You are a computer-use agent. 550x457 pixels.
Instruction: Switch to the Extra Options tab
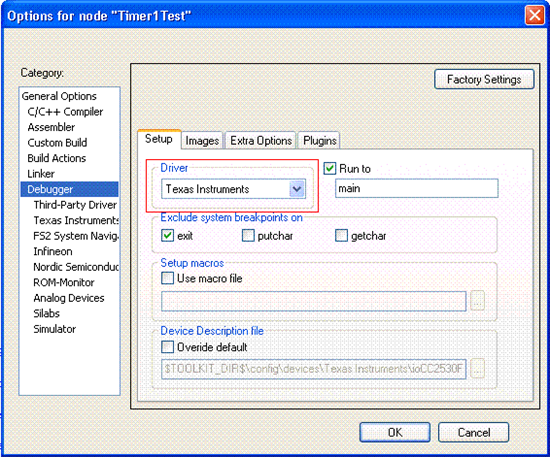(x=261, y=141)
